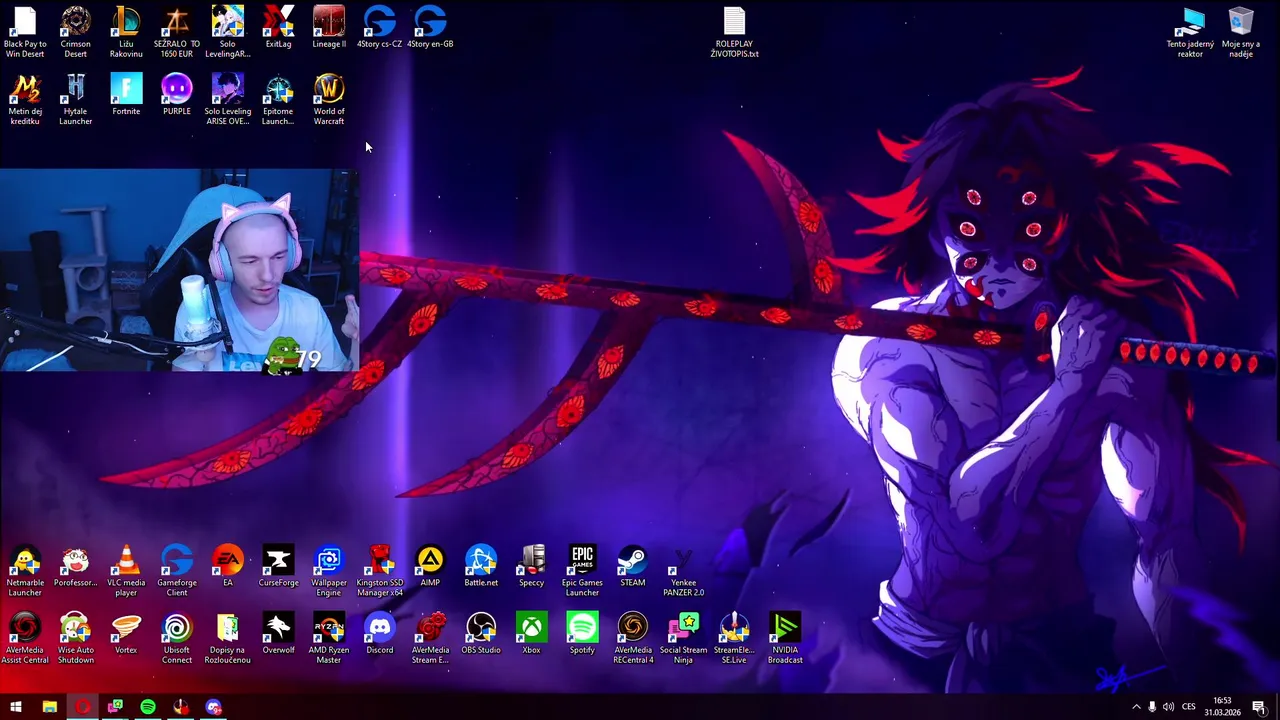Select the NVIDIA Broadcast icon
Viewport: 1280px width, 720px height.
click(x=785, y=639)
